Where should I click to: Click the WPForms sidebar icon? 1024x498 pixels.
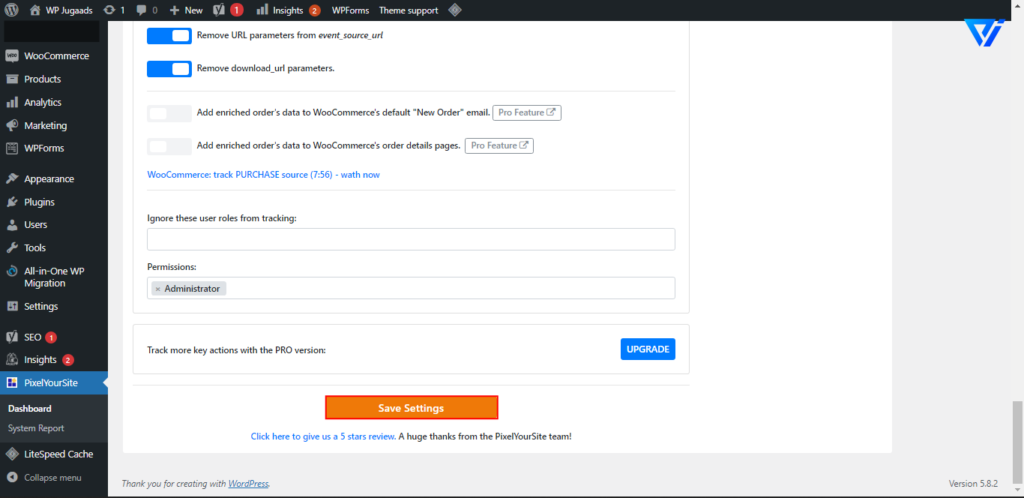(x=12, y=148)
